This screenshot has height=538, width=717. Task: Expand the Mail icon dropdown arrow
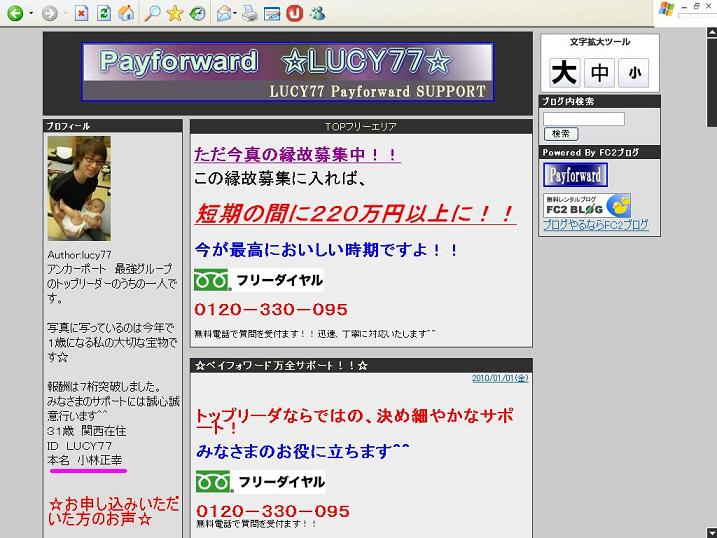(235, 13)
